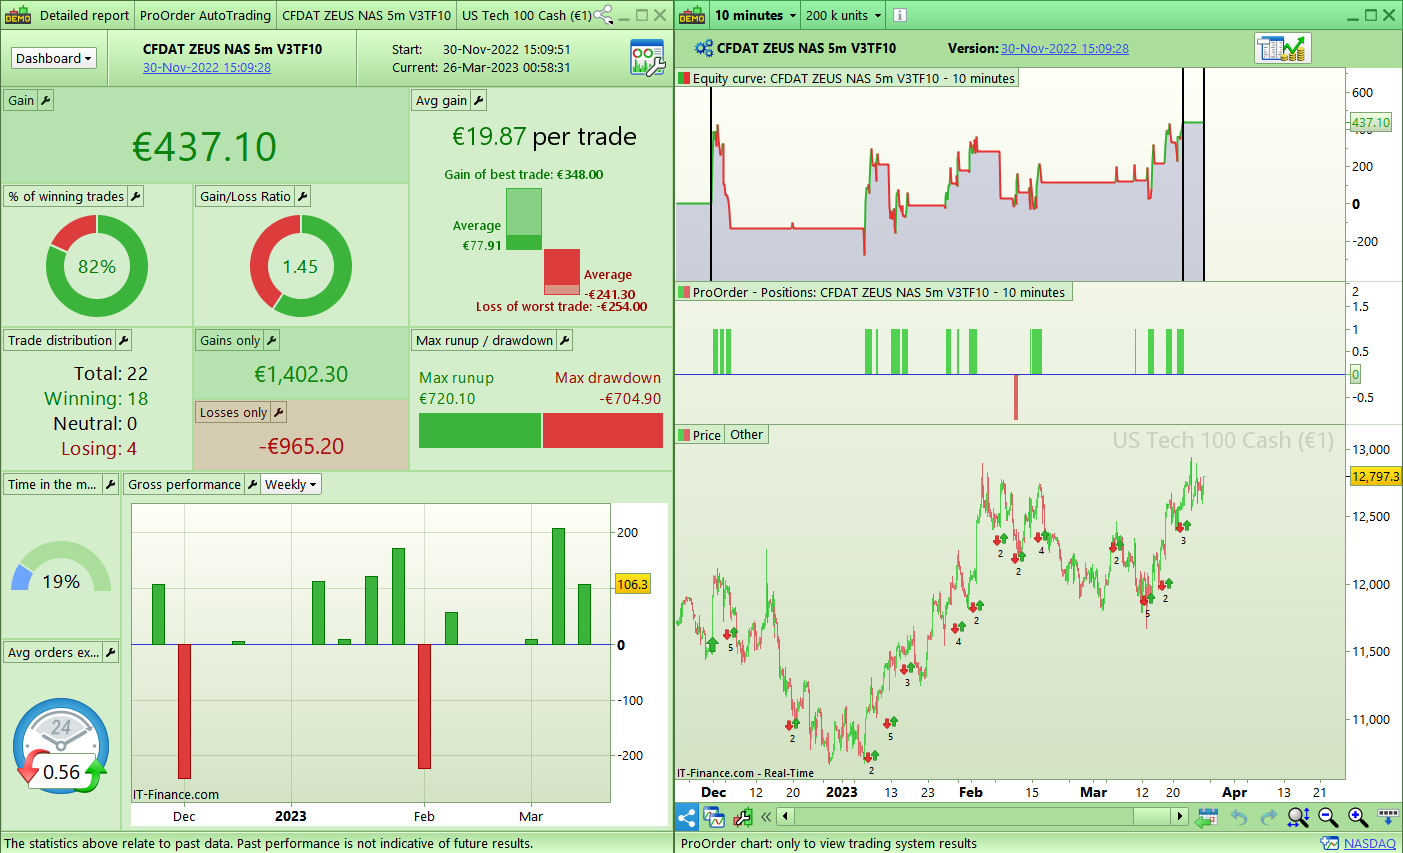Collapse toolbar with double left chevron
Viewport: 1403px width, 853px height.
766,817
